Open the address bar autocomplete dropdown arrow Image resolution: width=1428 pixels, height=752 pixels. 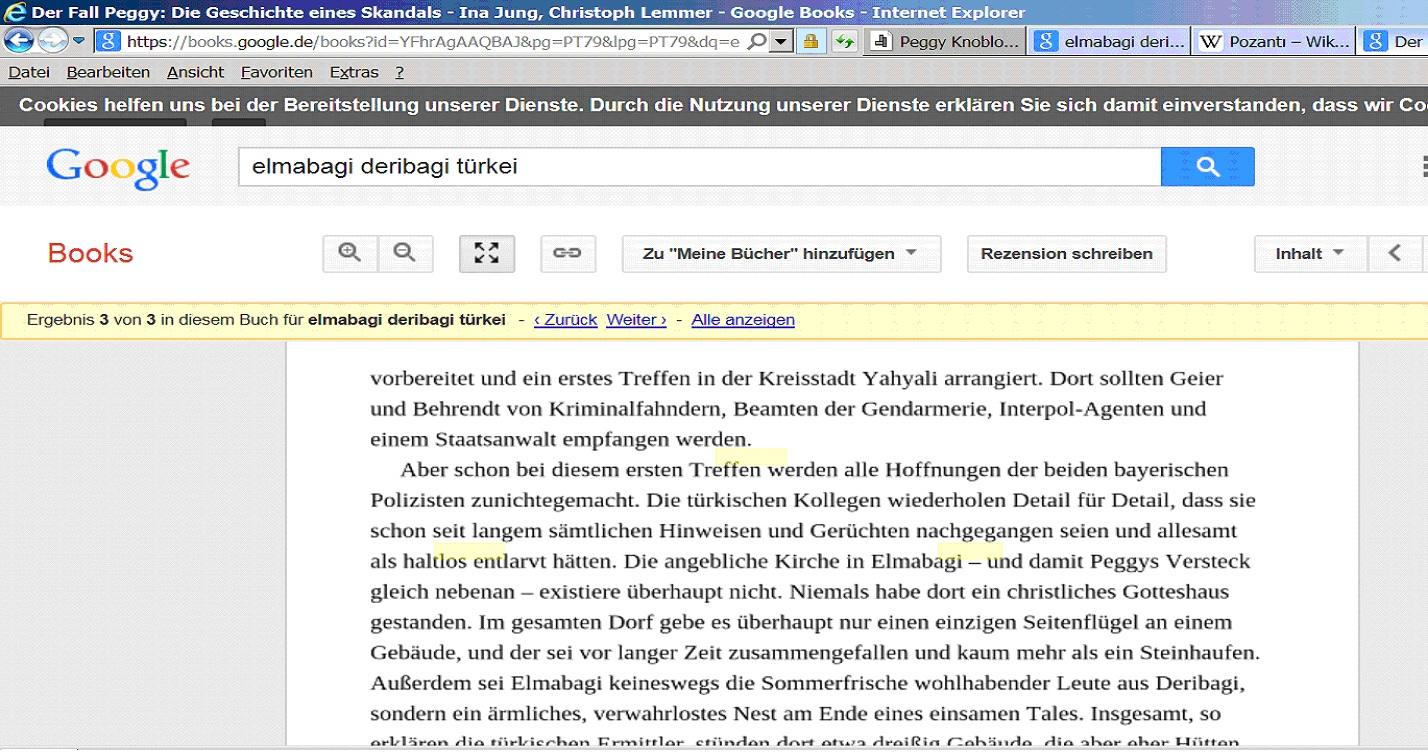pos(782,42)
